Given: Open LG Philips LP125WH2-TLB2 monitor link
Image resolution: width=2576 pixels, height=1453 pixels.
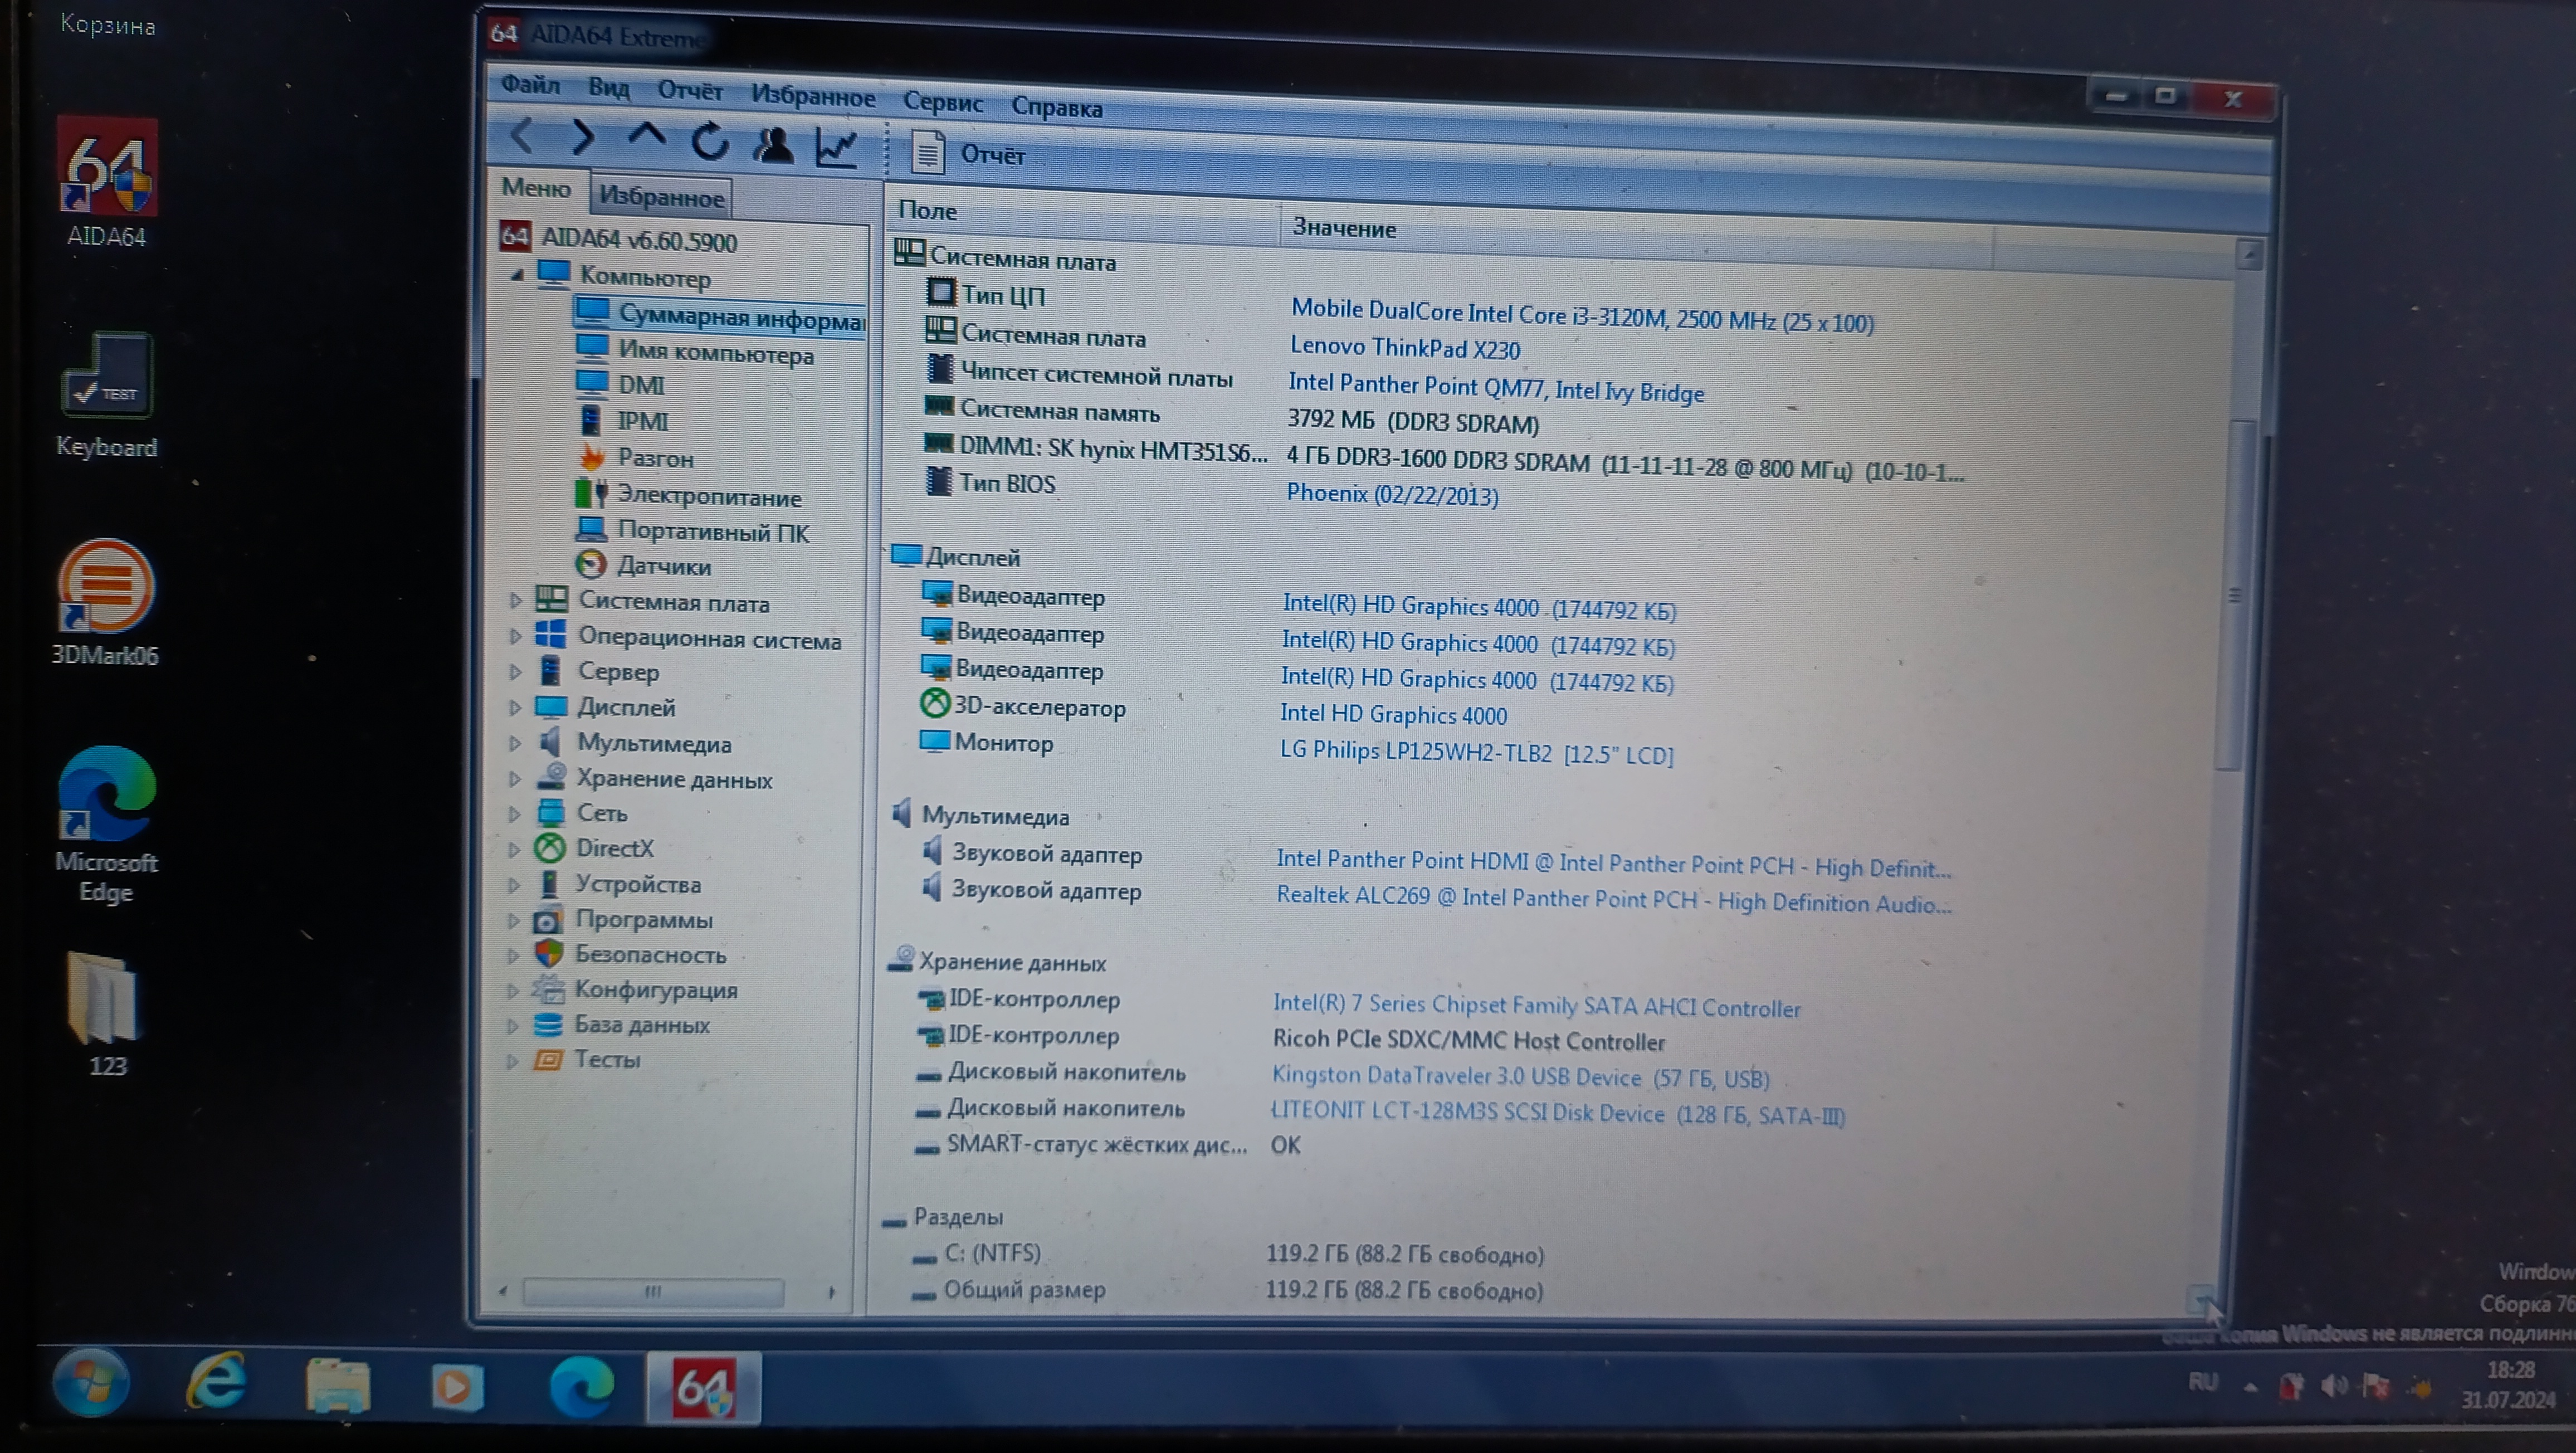Looking at the screenshot, I should tap(1476, 752).
